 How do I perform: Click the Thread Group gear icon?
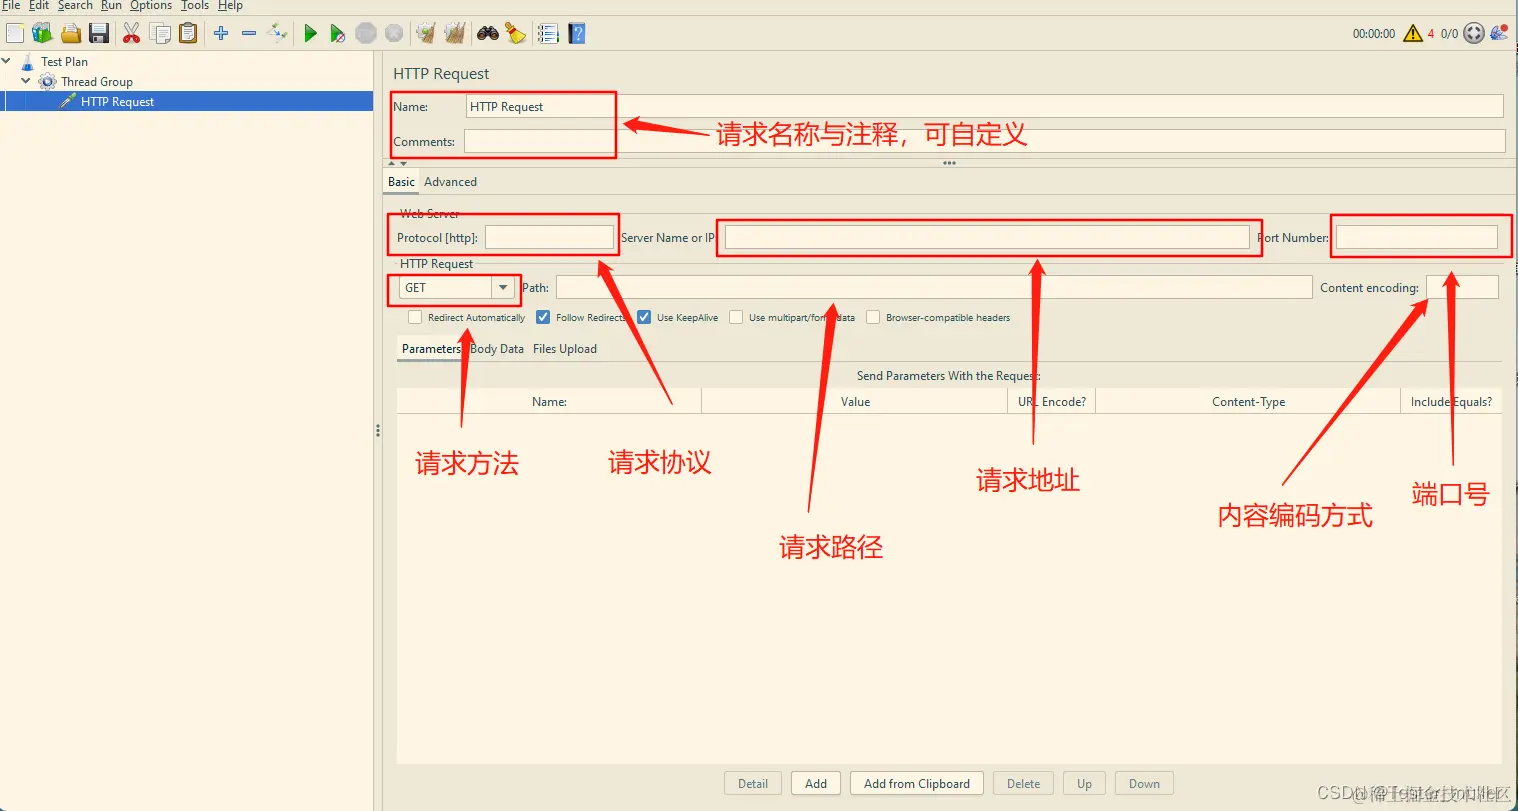tap(47, 82)
